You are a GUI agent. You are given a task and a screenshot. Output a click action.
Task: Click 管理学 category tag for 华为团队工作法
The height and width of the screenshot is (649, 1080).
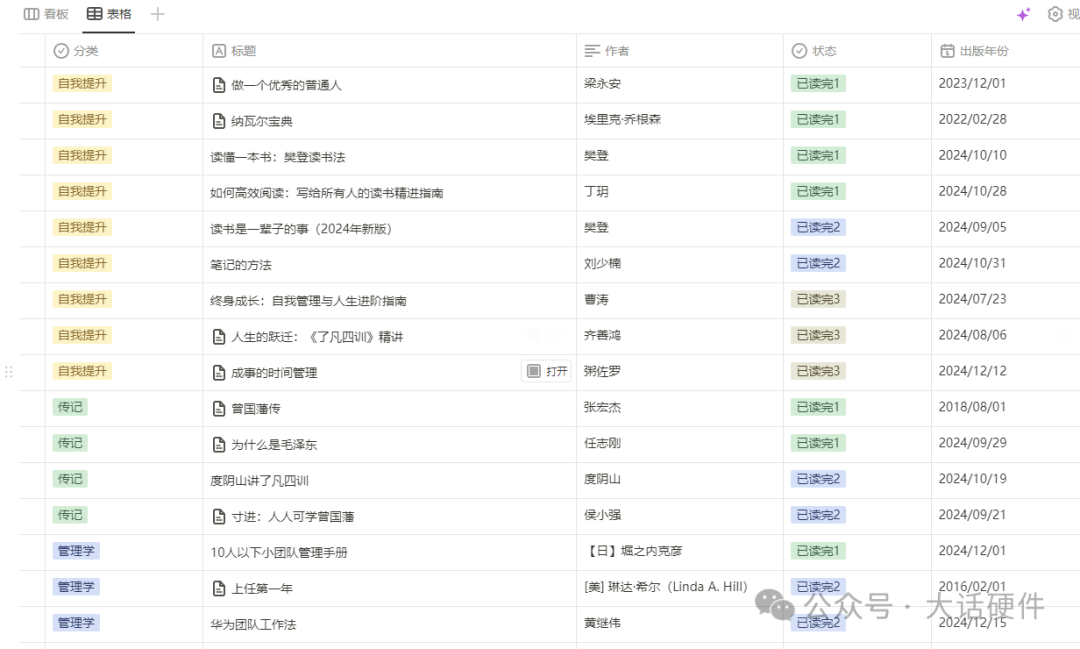point(76,623)
